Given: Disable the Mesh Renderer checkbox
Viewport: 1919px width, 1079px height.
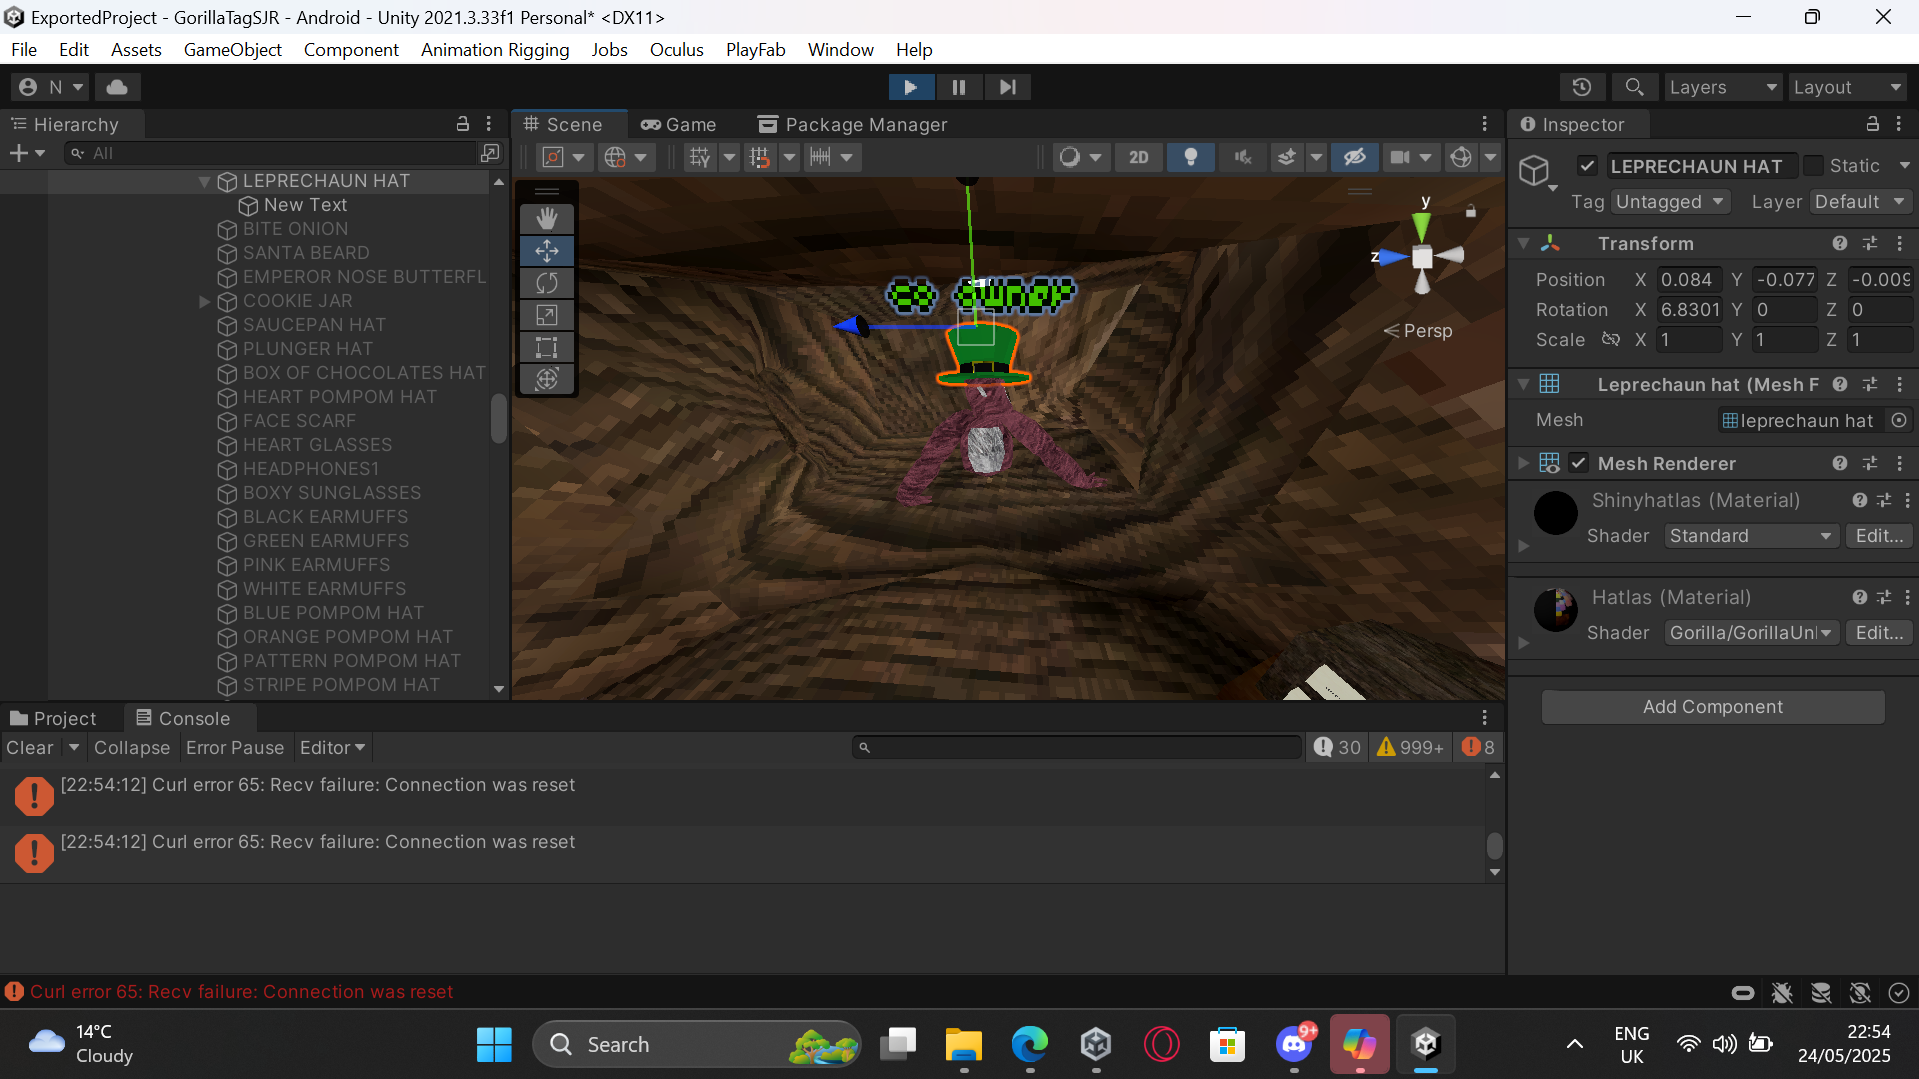Looking at the screenshot, I should [x=1579, y=463].
